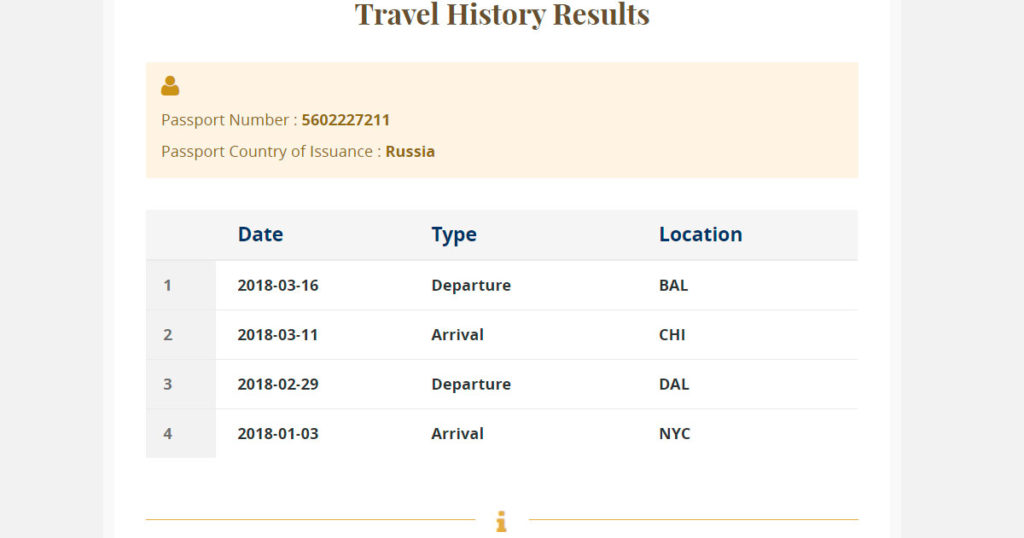This screenshot has height=538, width=1024.
Task: Click the Travel History Results heading
Action: (502, 15)
